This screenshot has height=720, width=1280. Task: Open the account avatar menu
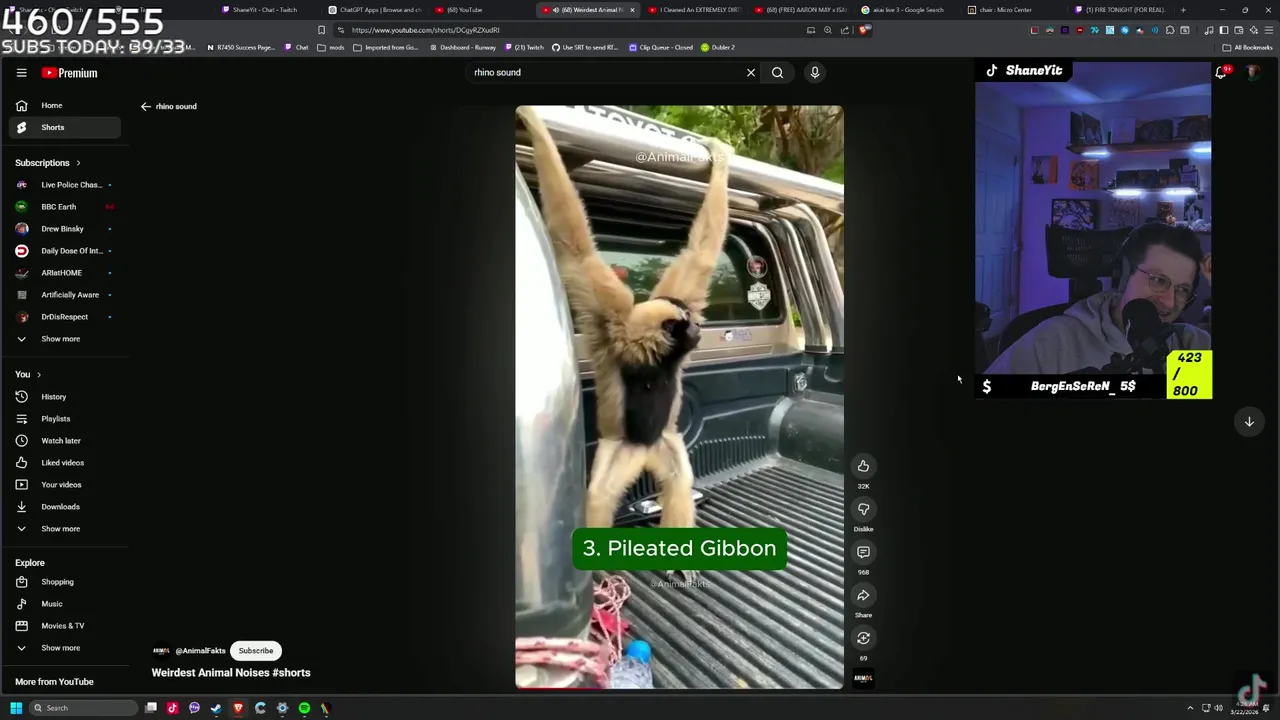[x=1253, y=73]
